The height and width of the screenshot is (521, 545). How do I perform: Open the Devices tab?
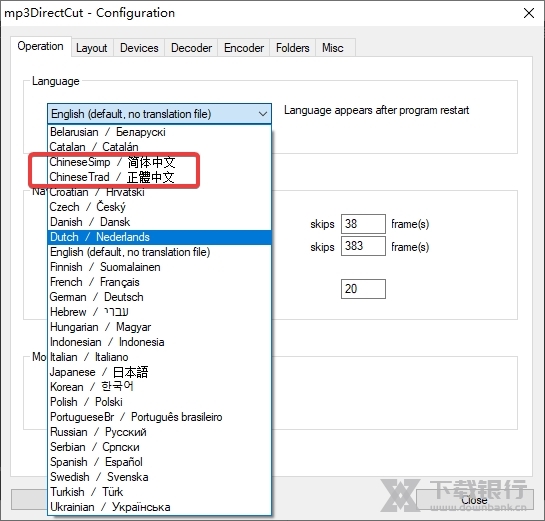coord(139,48)
